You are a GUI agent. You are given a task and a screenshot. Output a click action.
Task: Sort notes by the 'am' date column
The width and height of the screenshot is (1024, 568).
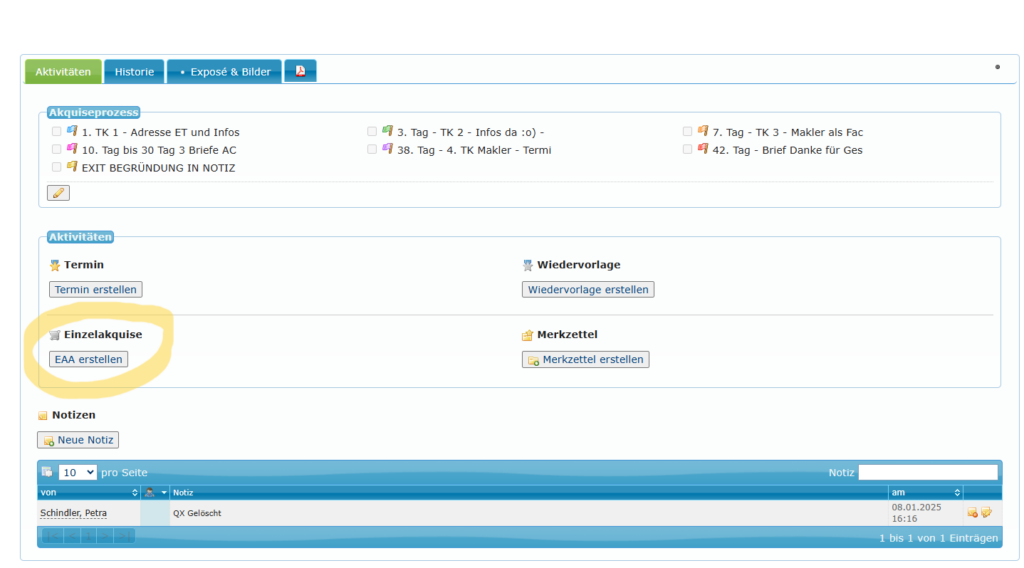925,492
